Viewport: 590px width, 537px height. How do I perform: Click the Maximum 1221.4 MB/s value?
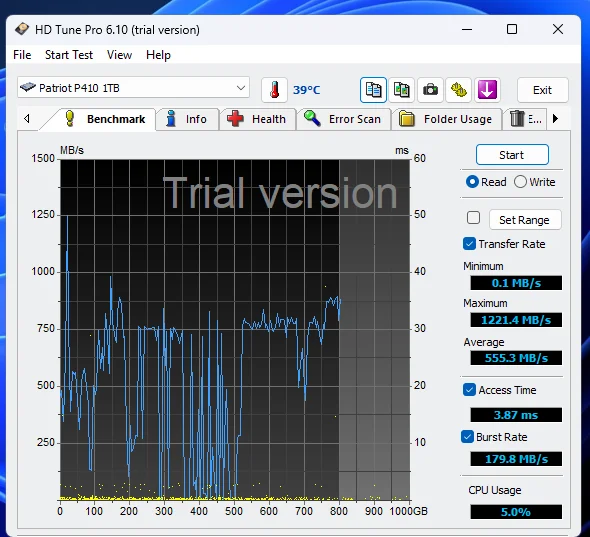516,320
